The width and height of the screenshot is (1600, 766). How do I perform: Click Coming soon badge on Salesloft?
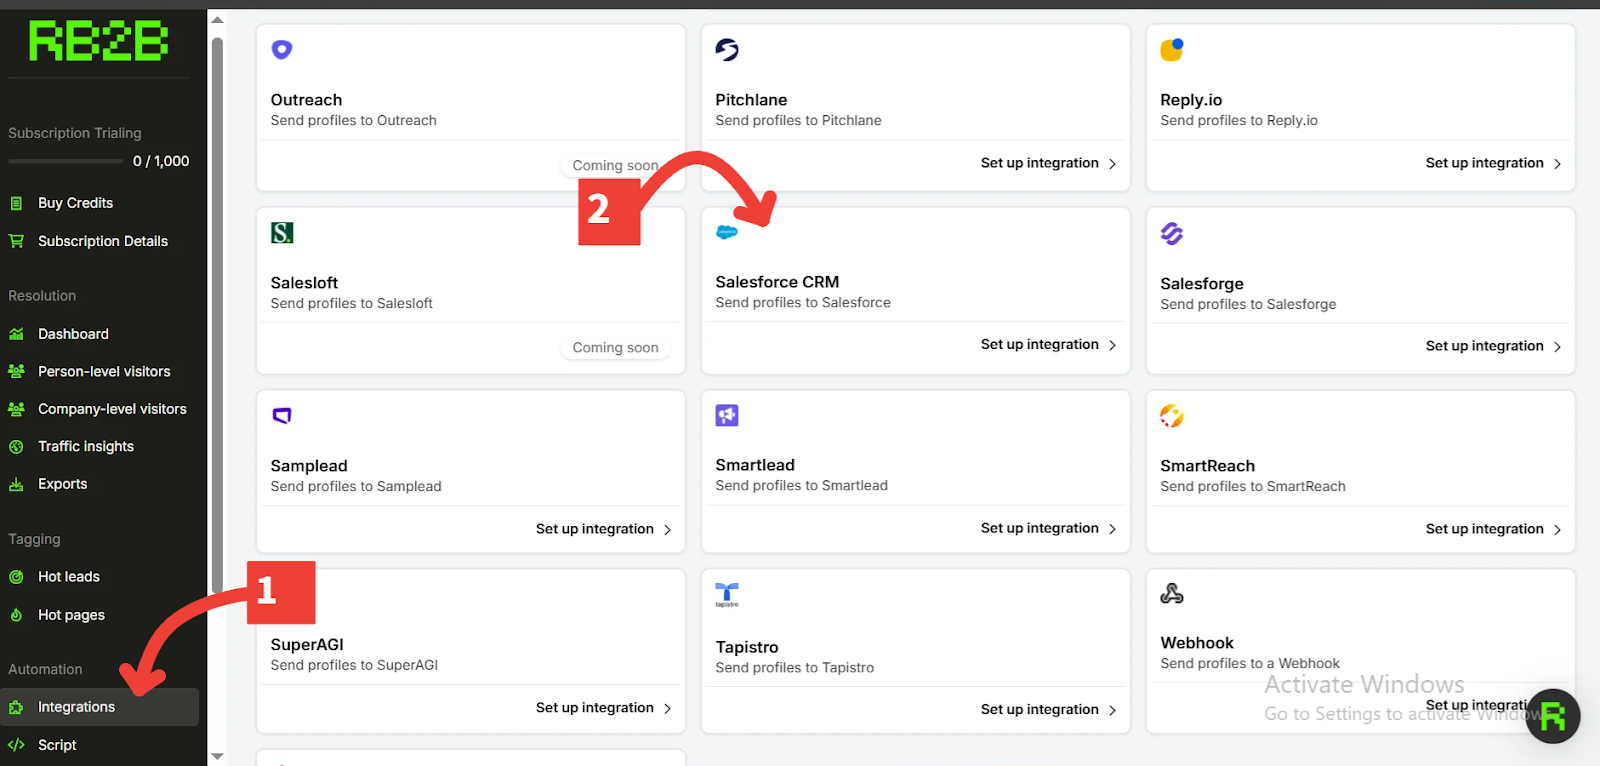click(x=615, y=348)
